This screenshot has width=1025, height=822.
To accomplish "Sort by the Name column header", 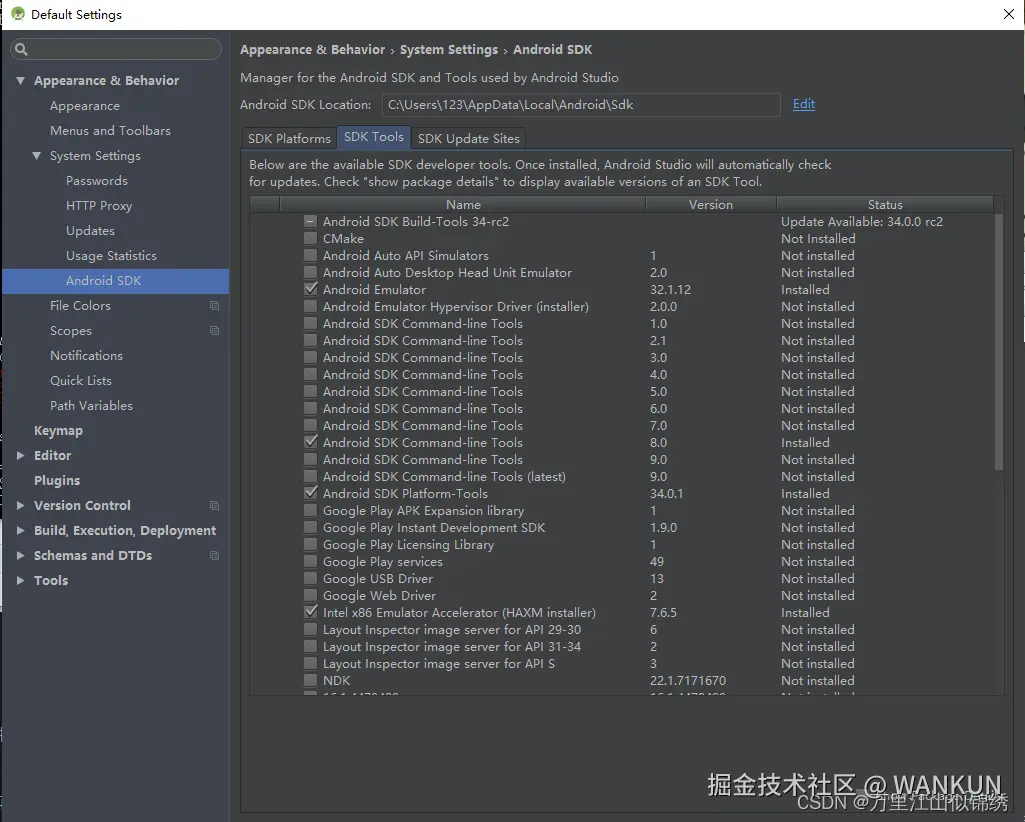I will [x=463, y=204].
